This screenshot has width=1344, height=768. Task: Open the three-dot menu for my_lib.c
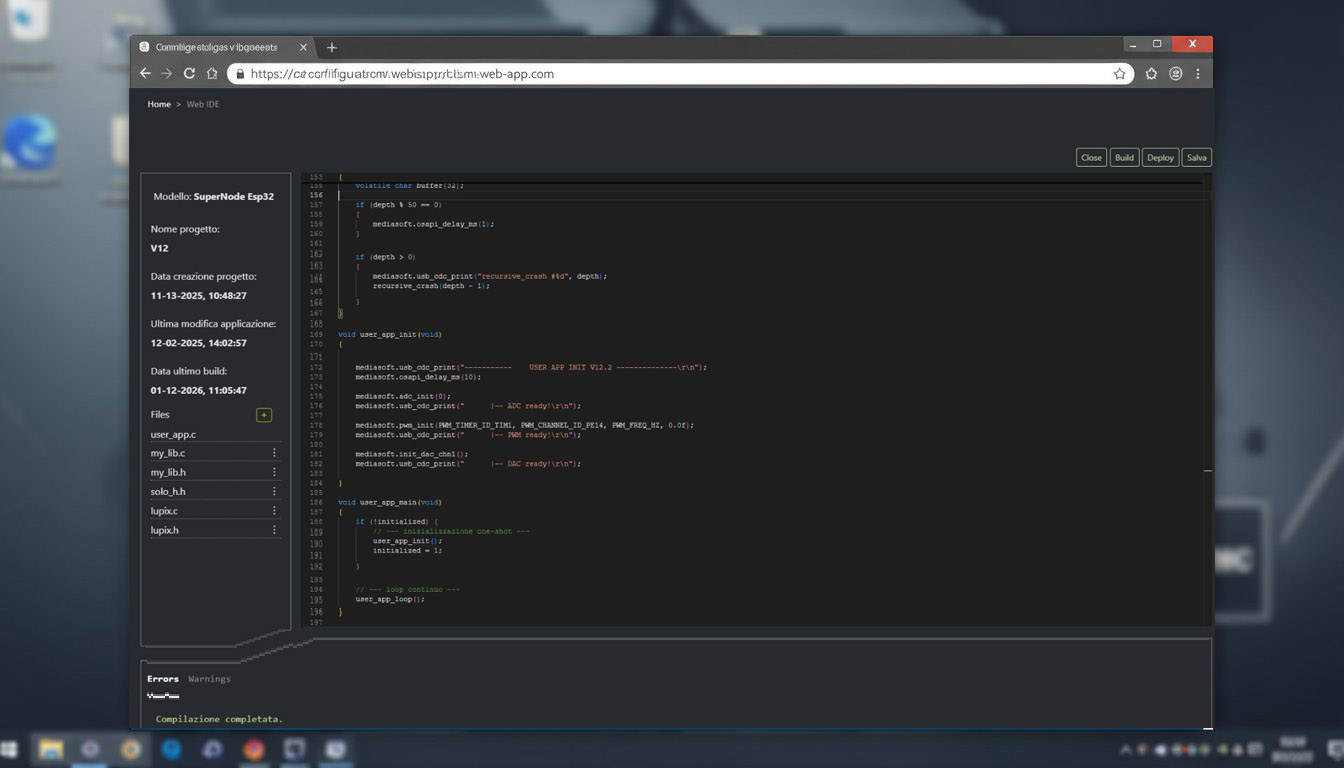(x=274, y=453)
